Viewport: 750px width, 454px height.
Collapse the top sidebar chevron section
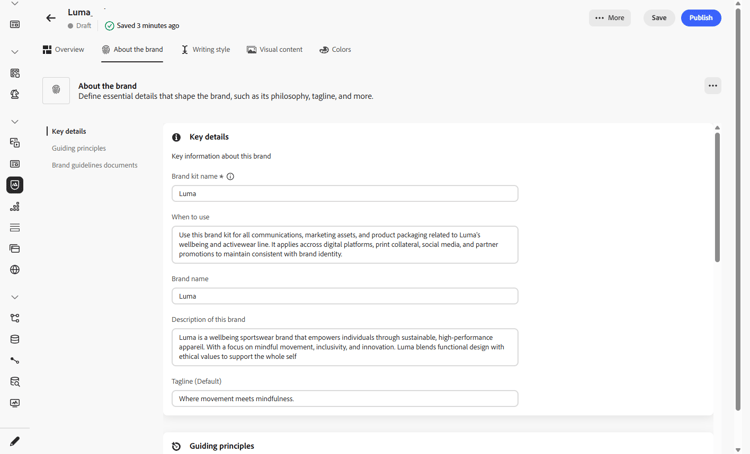(15, 4)
